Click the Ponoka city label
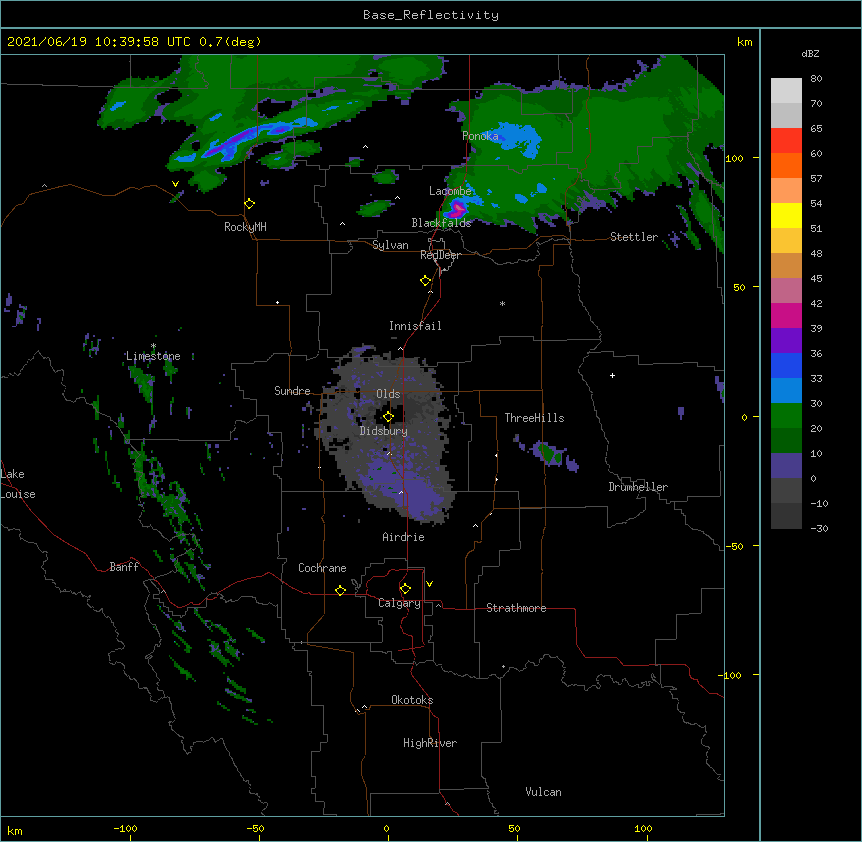 pos(480,136)
